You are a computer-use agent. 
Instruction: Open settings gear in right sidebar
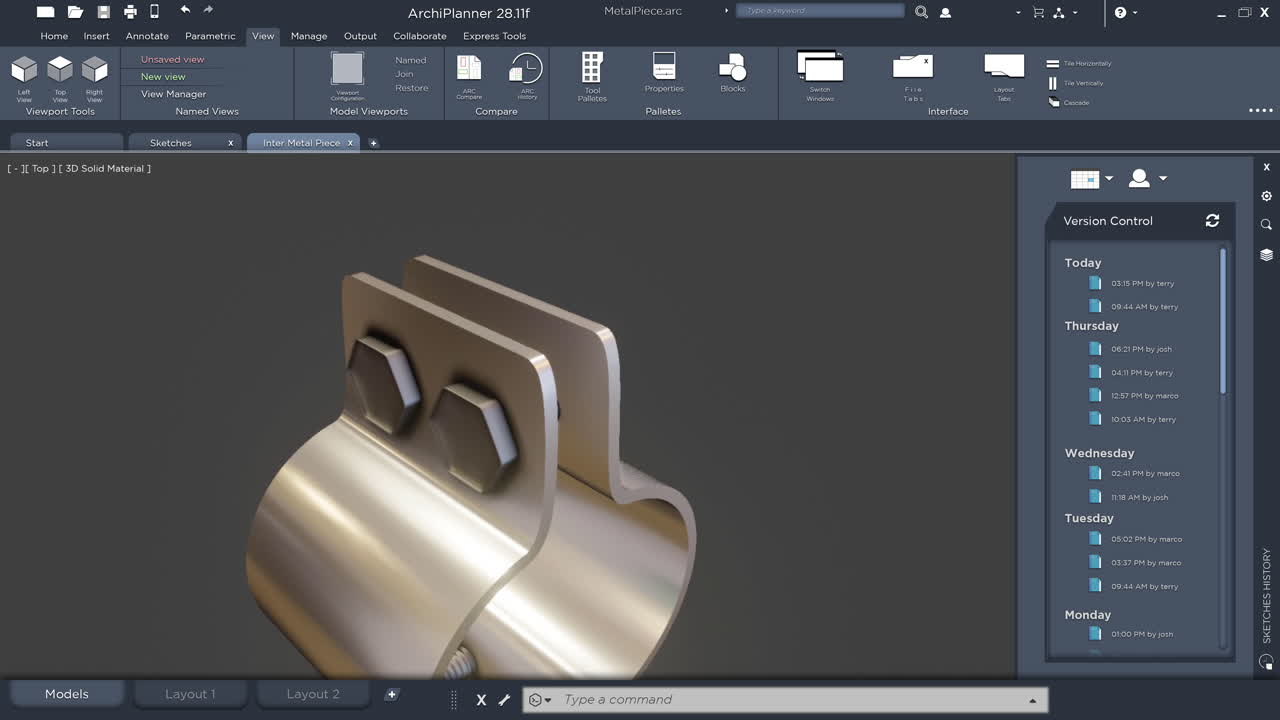pyautogui.click(x=1266, y=195)
